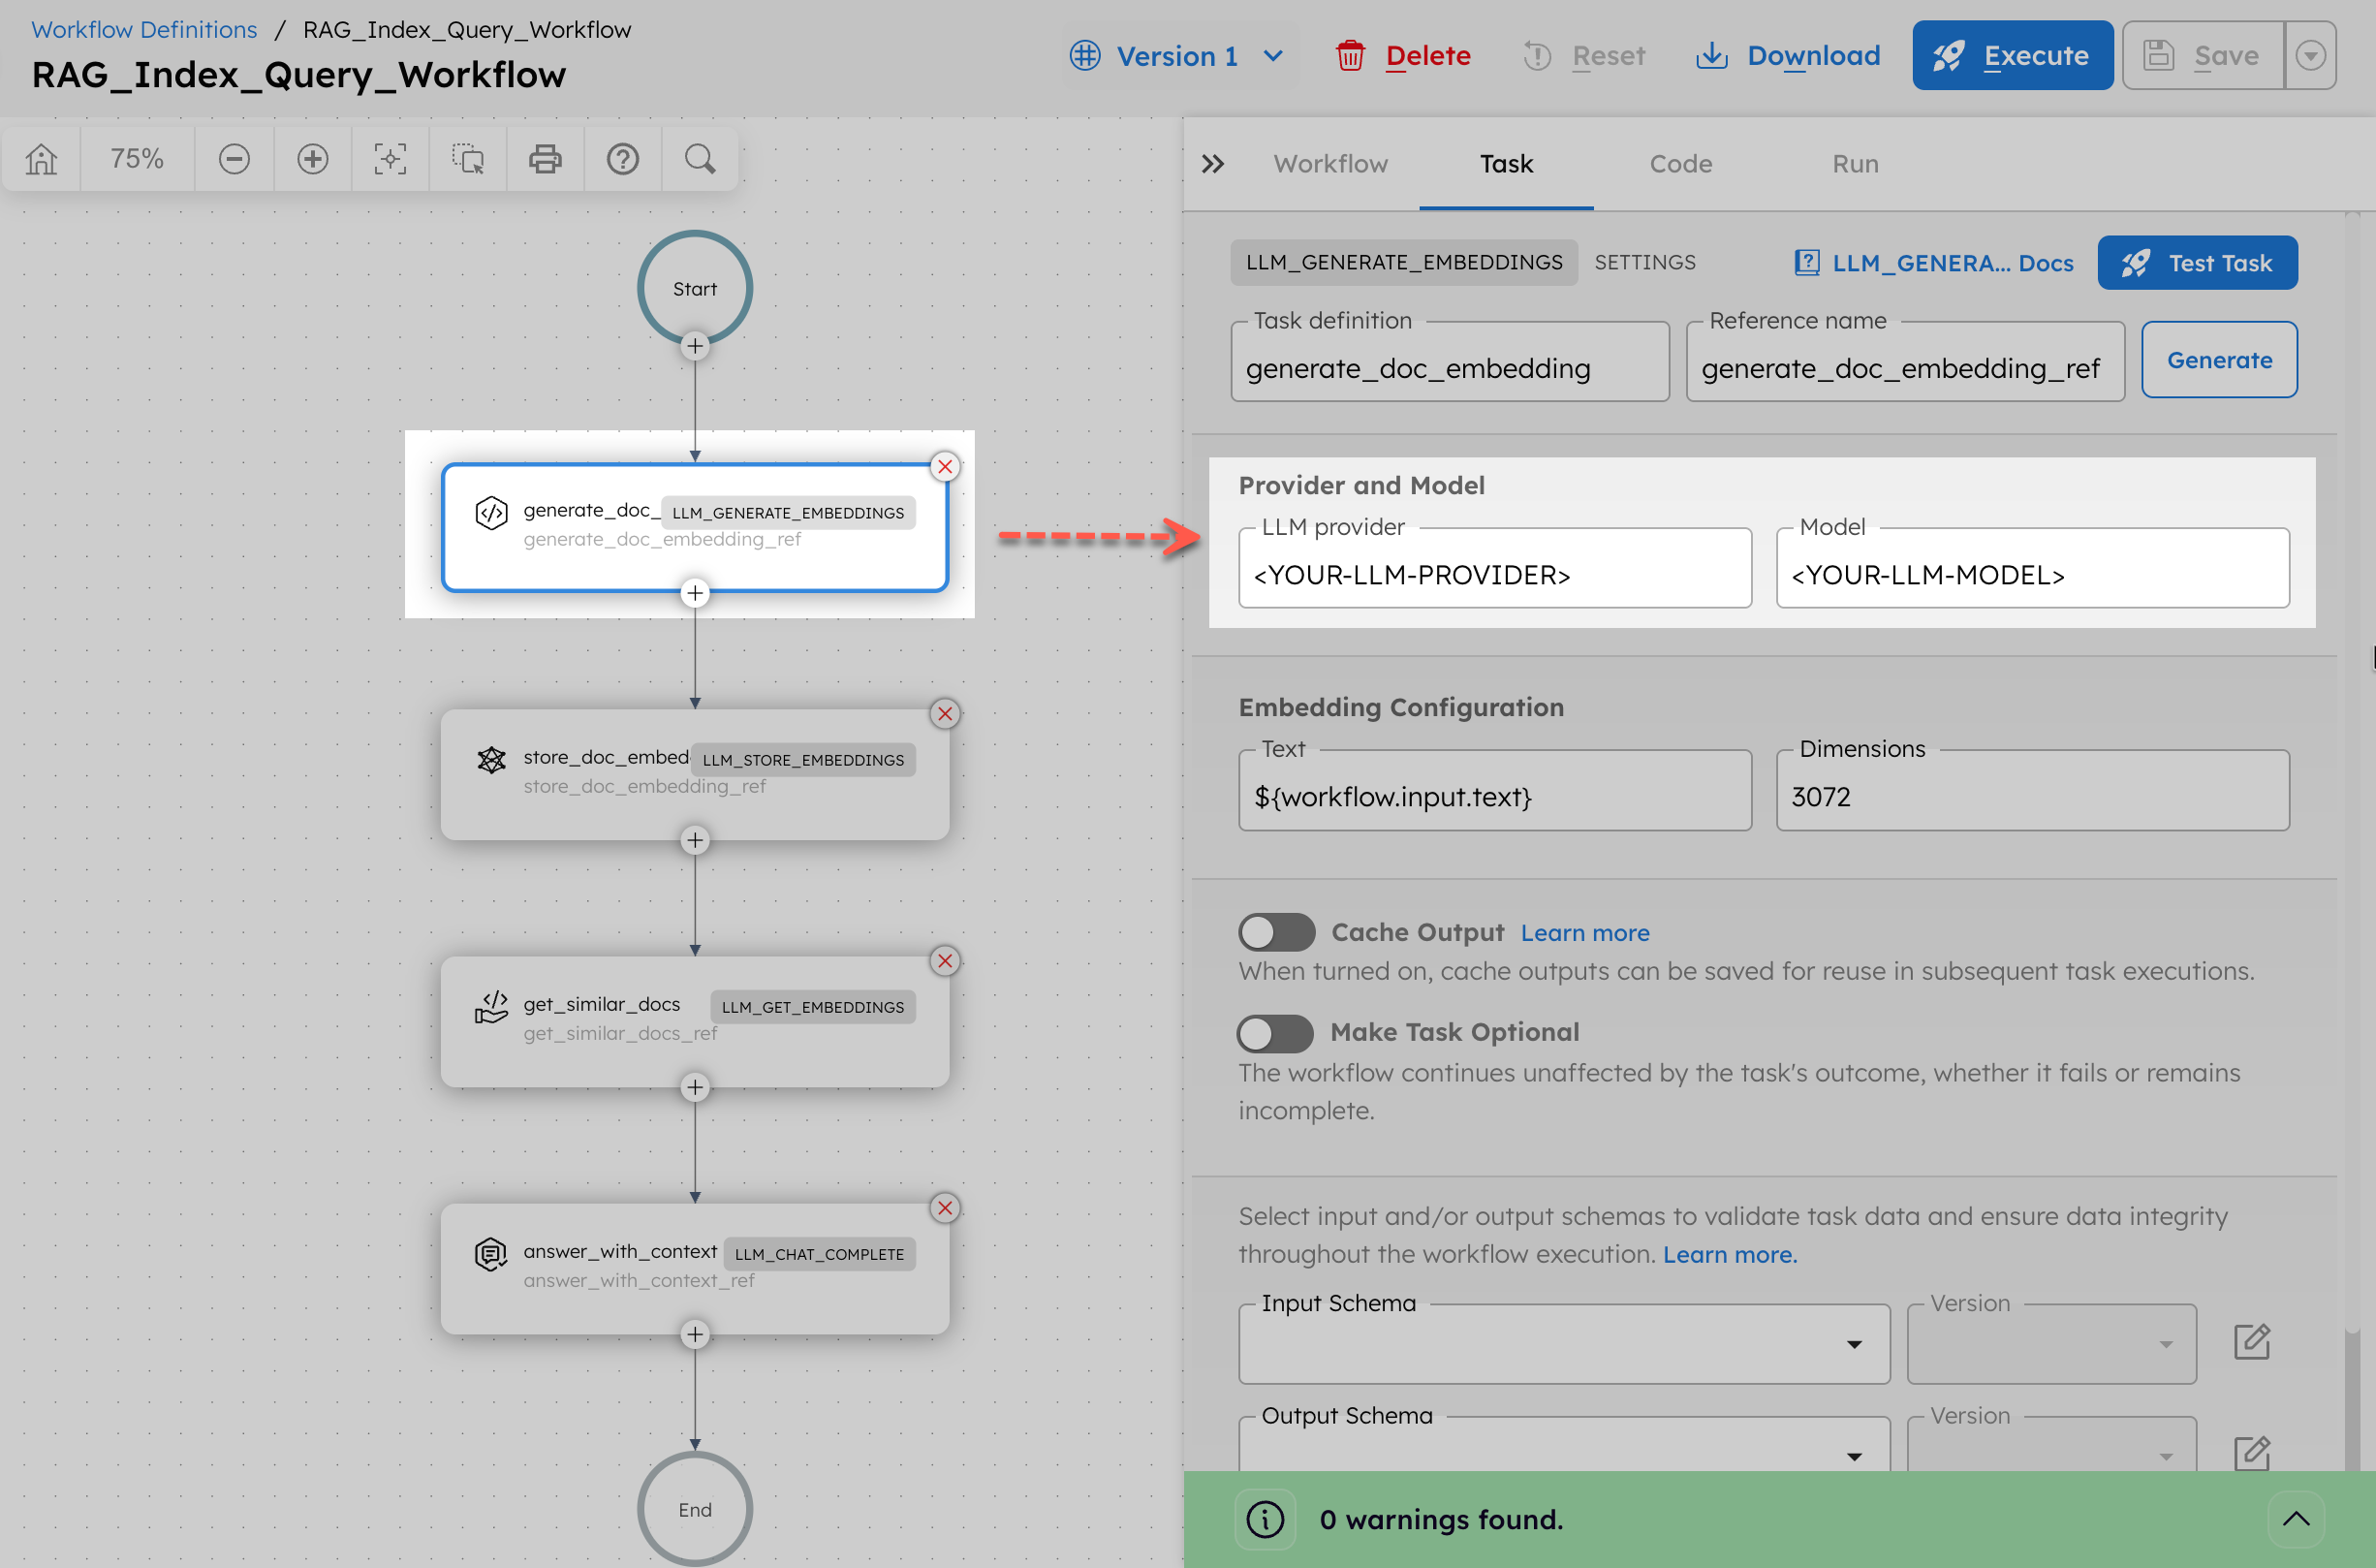Expand the Output Schema dropdown

1855,1457
